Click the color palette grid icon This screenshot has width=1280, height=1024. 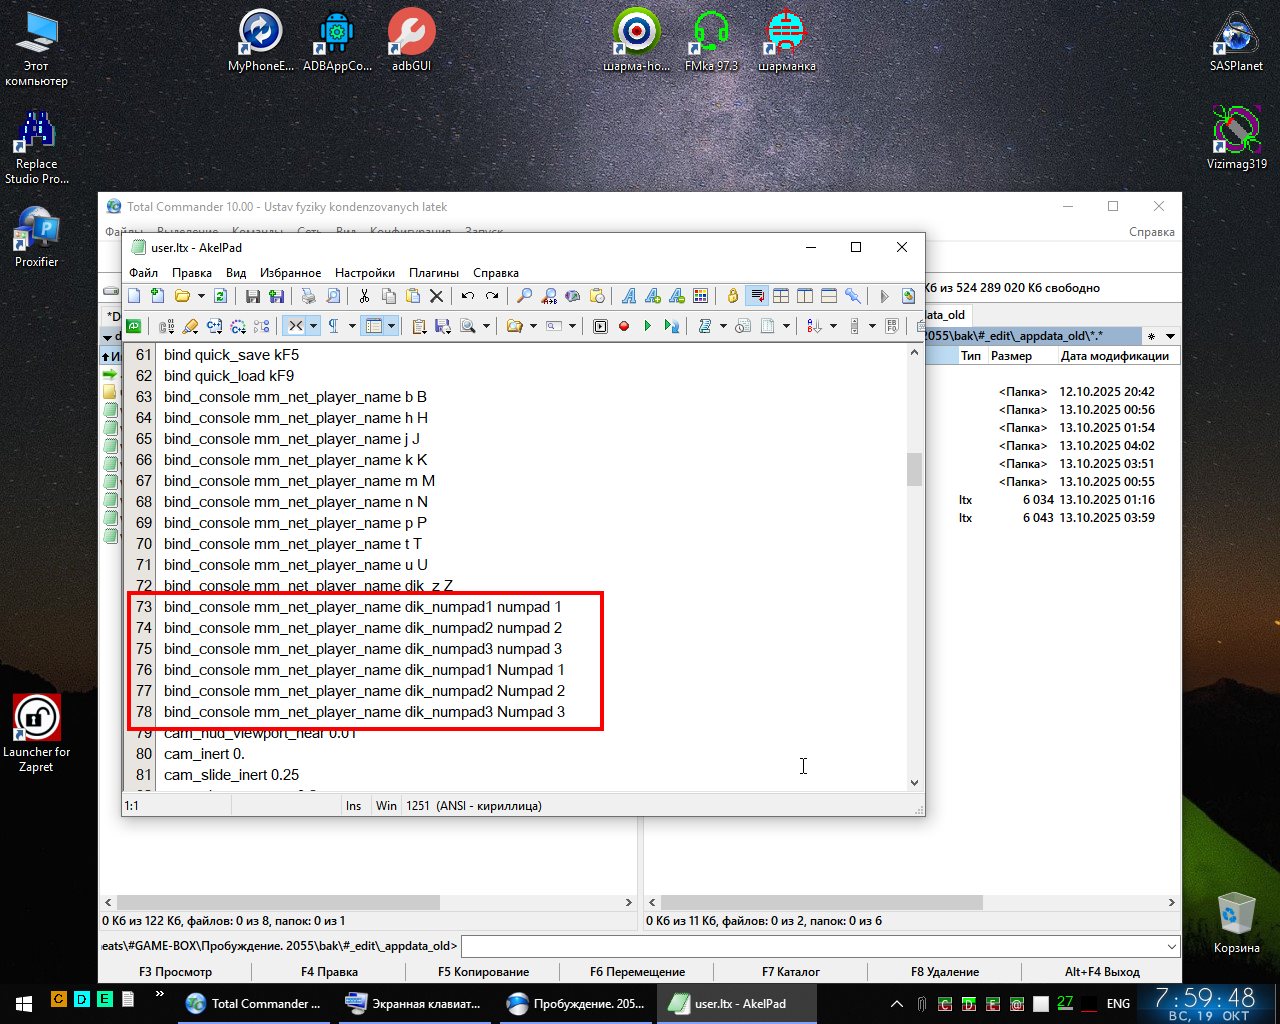701,296
